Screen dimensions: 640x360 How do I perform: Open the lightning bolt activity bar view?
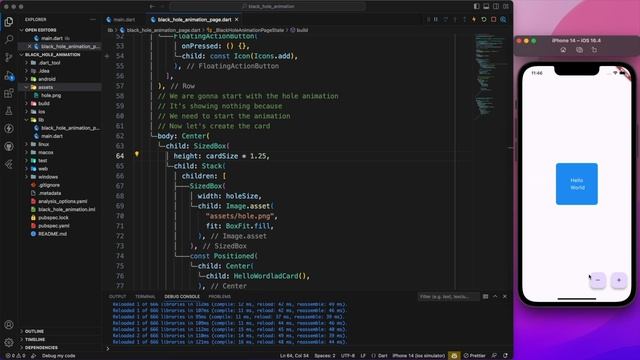pos(9,129)
